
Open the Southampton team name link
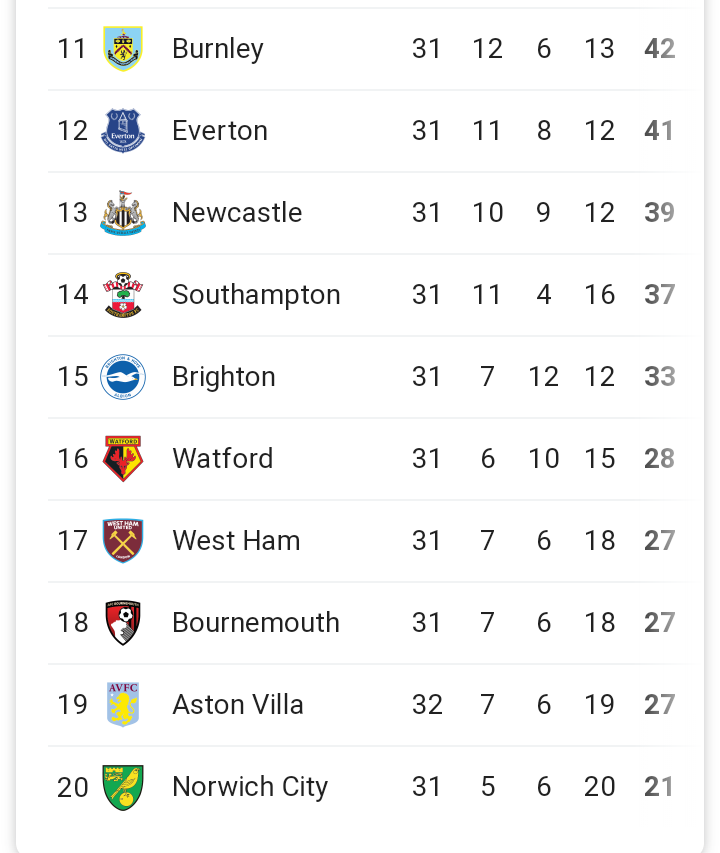256,295
